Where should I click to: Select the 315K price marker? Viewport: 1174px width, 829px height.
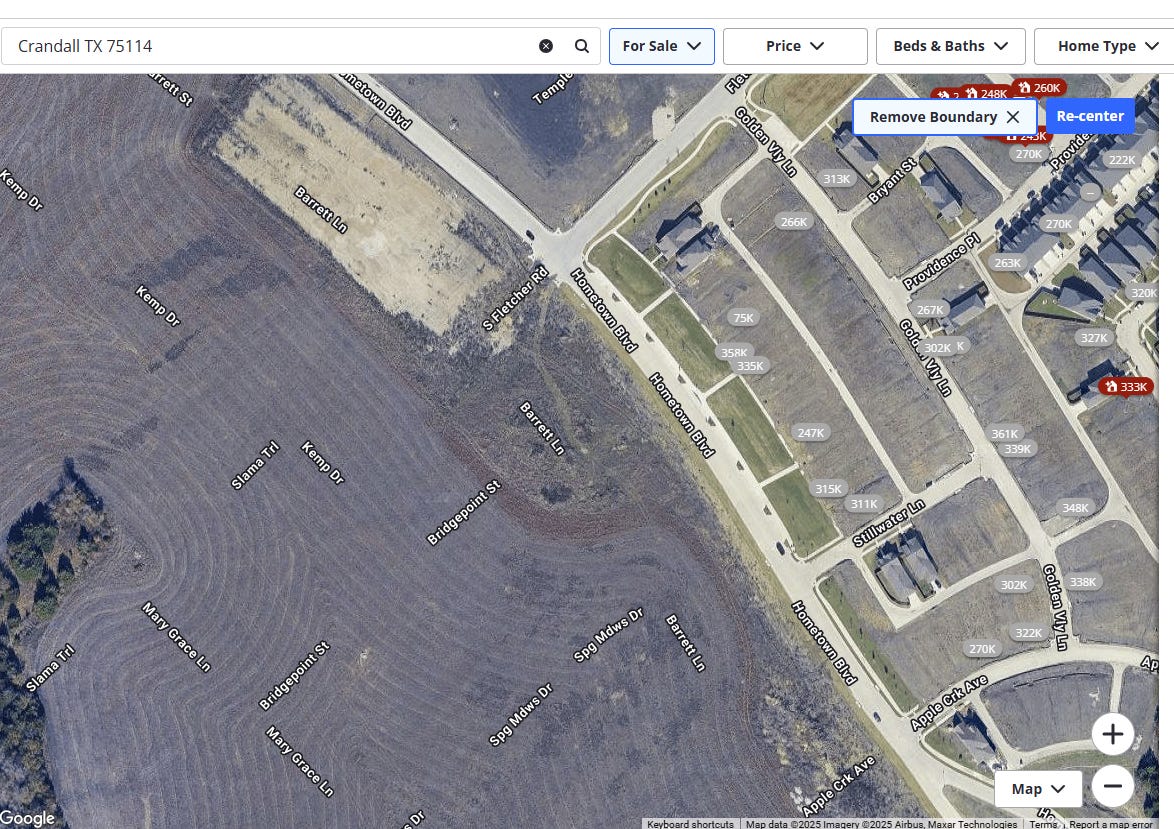tap(828, 488)
